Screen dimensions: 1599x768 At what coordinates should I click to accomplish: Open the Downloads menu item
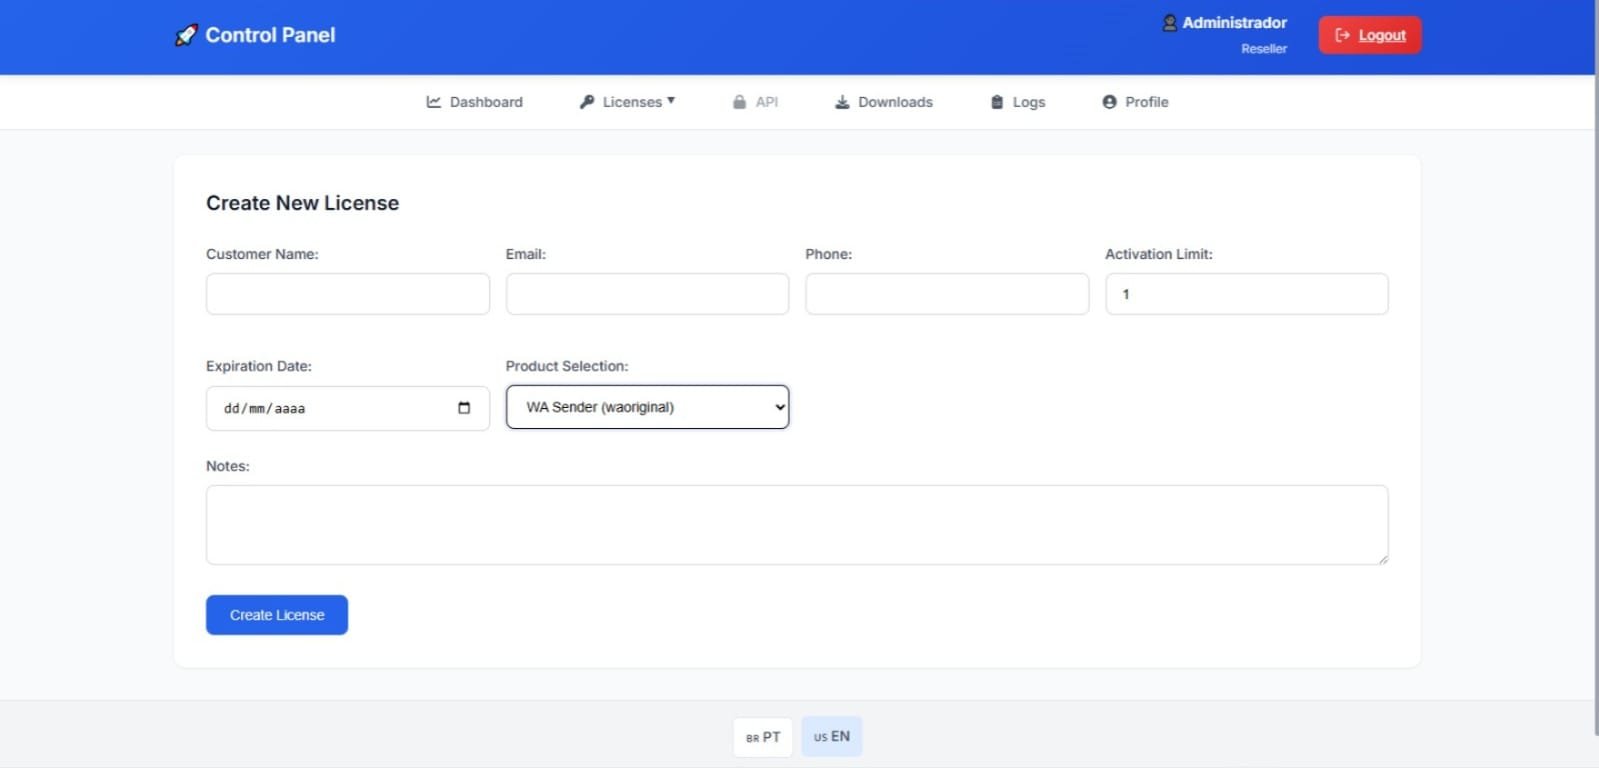(x=894, y=102)
